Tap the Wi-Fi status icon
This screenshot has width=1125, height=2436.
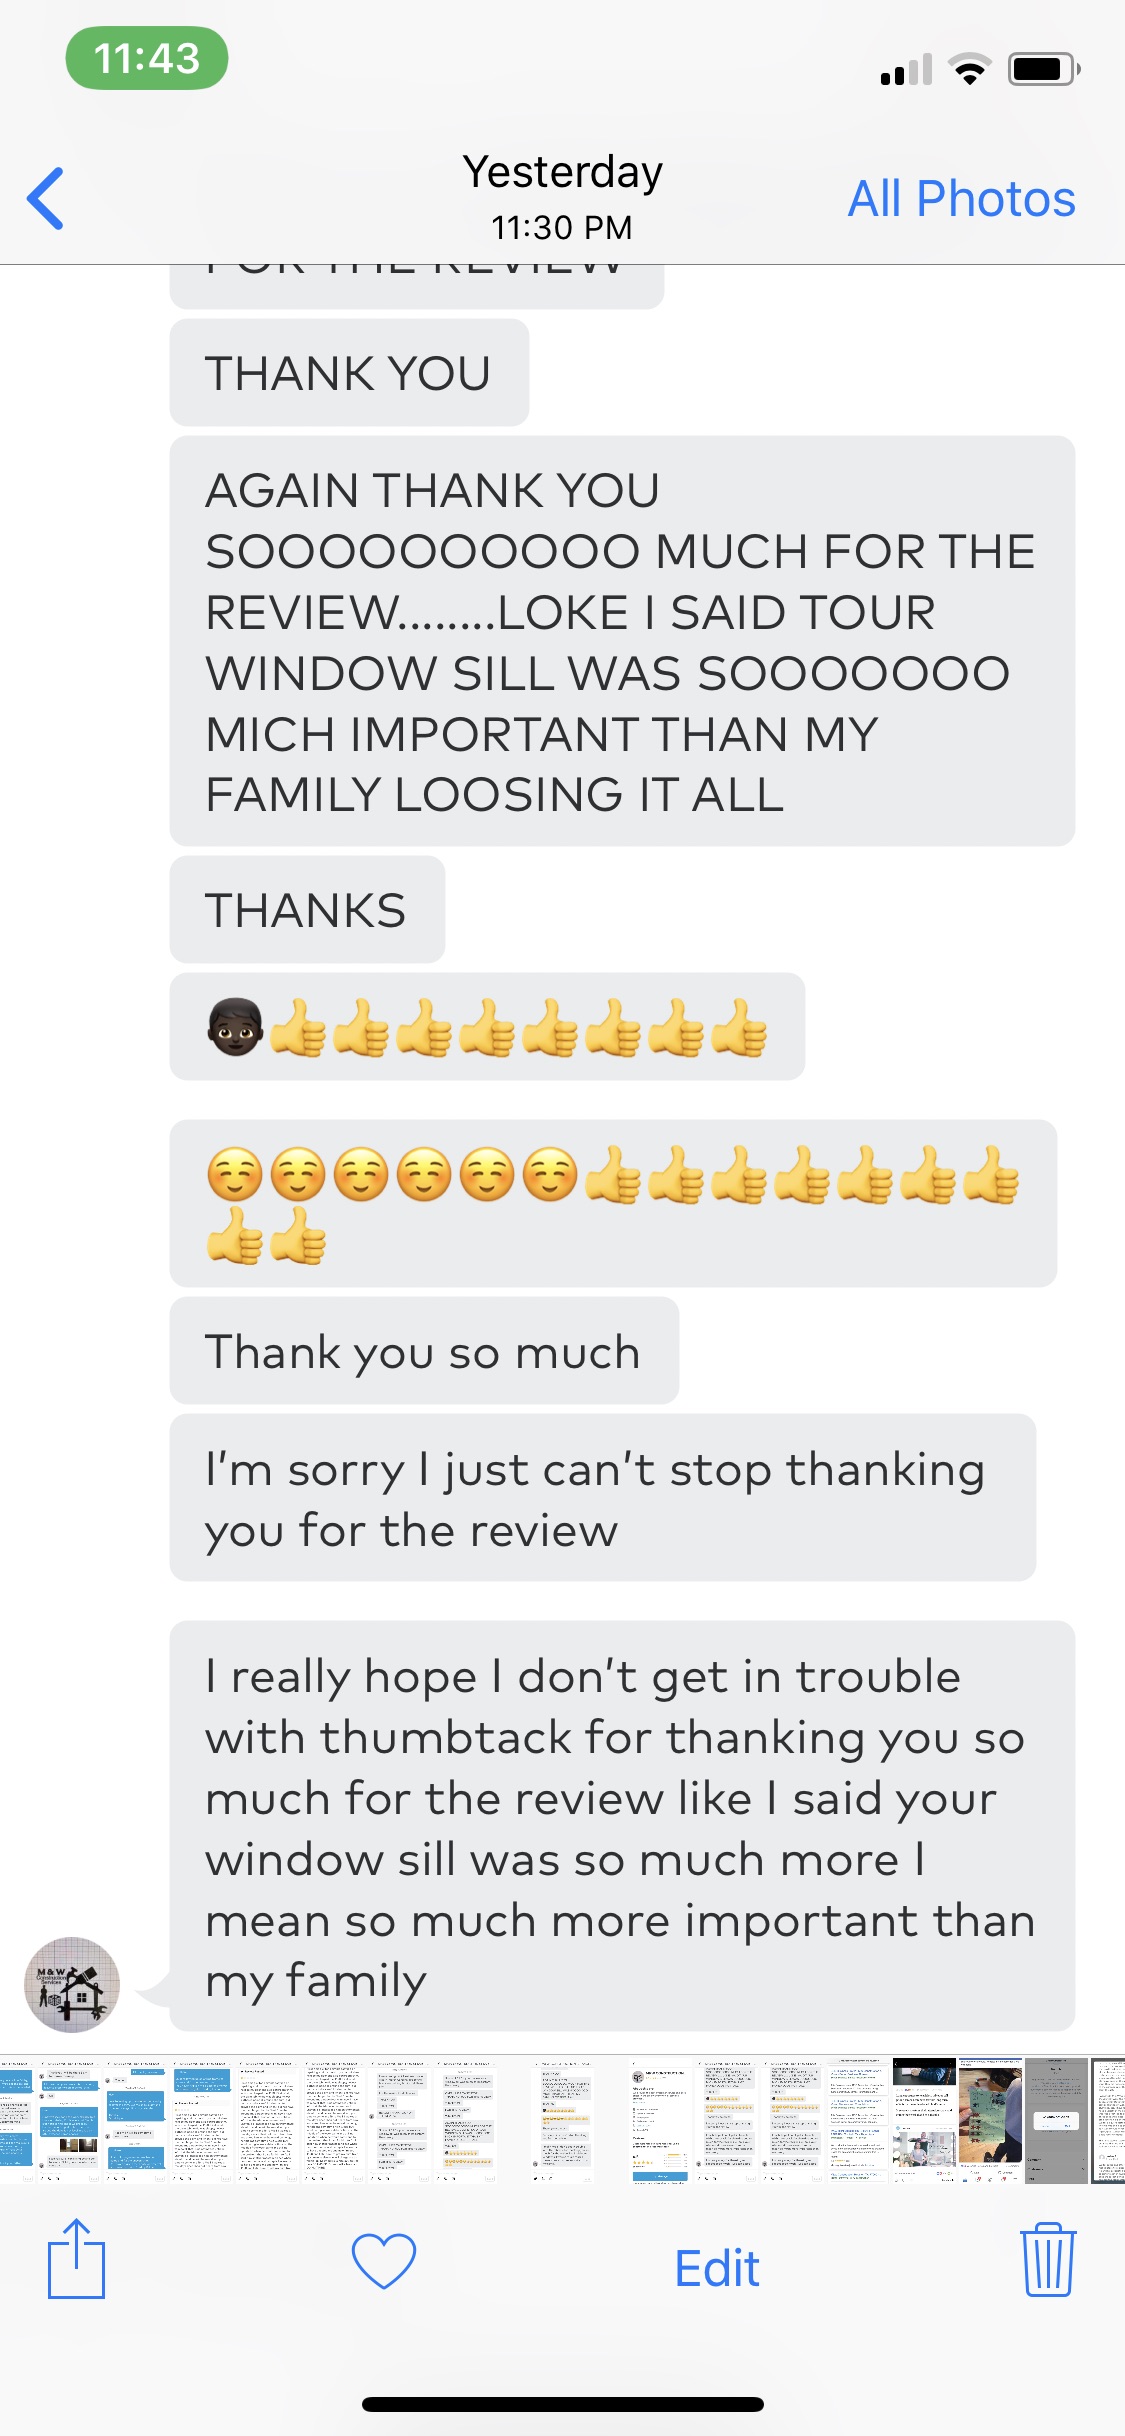pyautogui.click(x=969, y=69)
